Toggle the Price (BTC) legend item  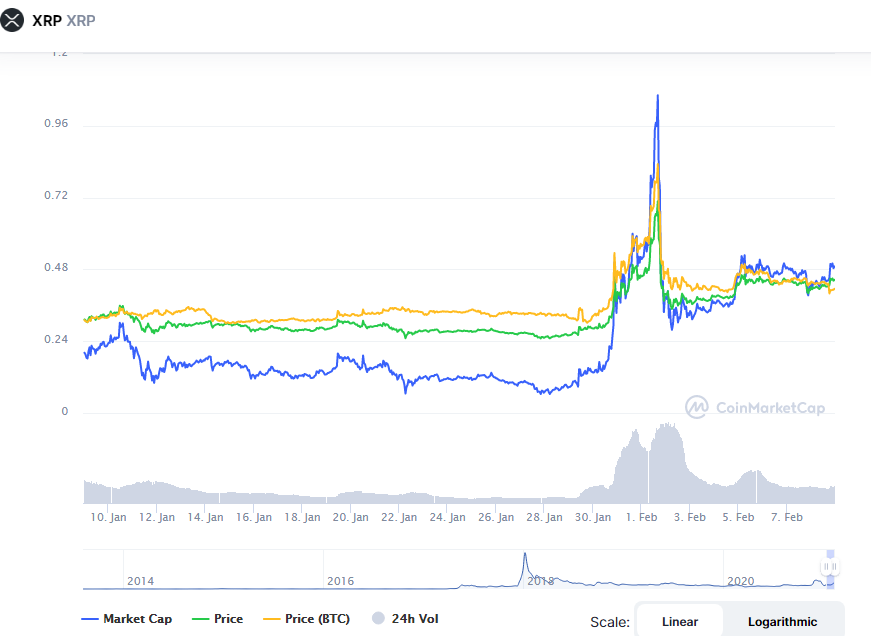tap(306, 619)
